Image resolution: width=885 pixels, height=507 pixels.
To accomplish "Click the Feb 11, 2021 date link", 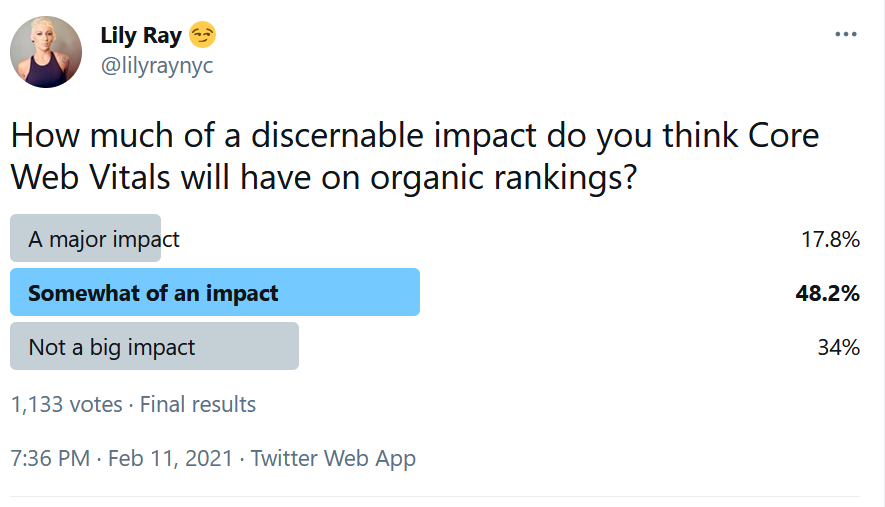I will pyautogui.click(x=170, y=458).
